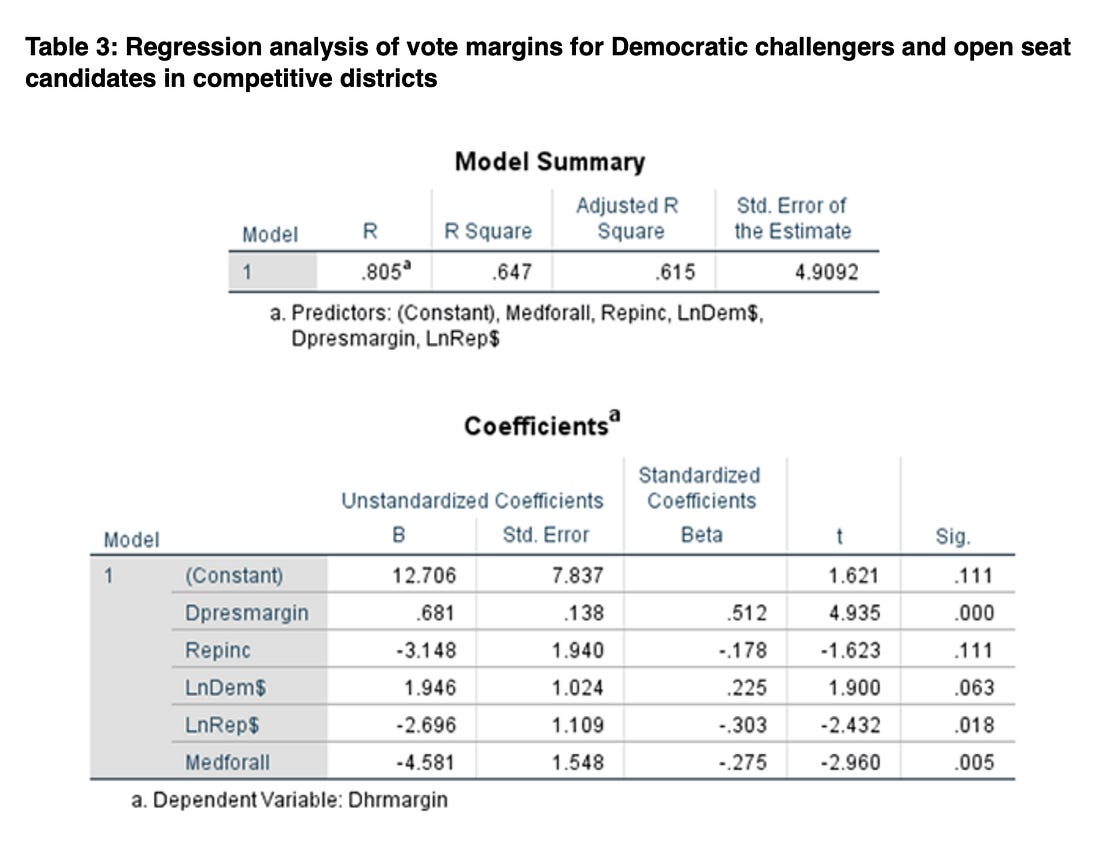Select the Medforall Sig. value .005
Screen dimensions: 1100x855
pyautogui.click(x=974, y=762)
